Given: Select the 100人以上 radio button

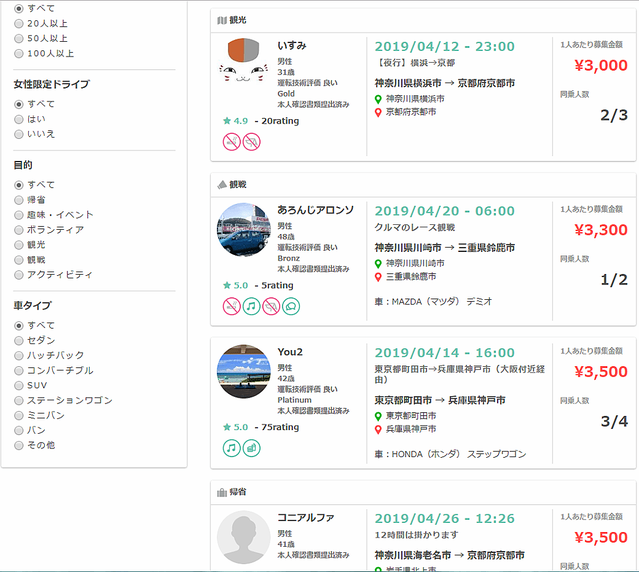Looking at the screenshot, I should 19,53.
